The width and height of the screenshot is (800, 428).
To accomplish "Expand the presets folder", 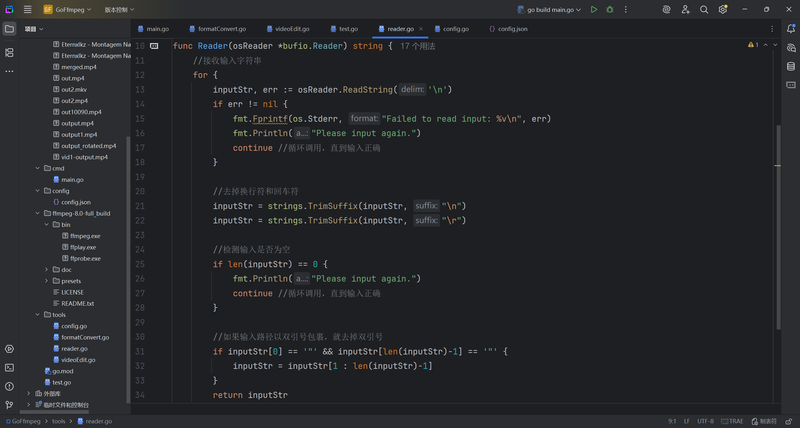I will tap(46, 281).
